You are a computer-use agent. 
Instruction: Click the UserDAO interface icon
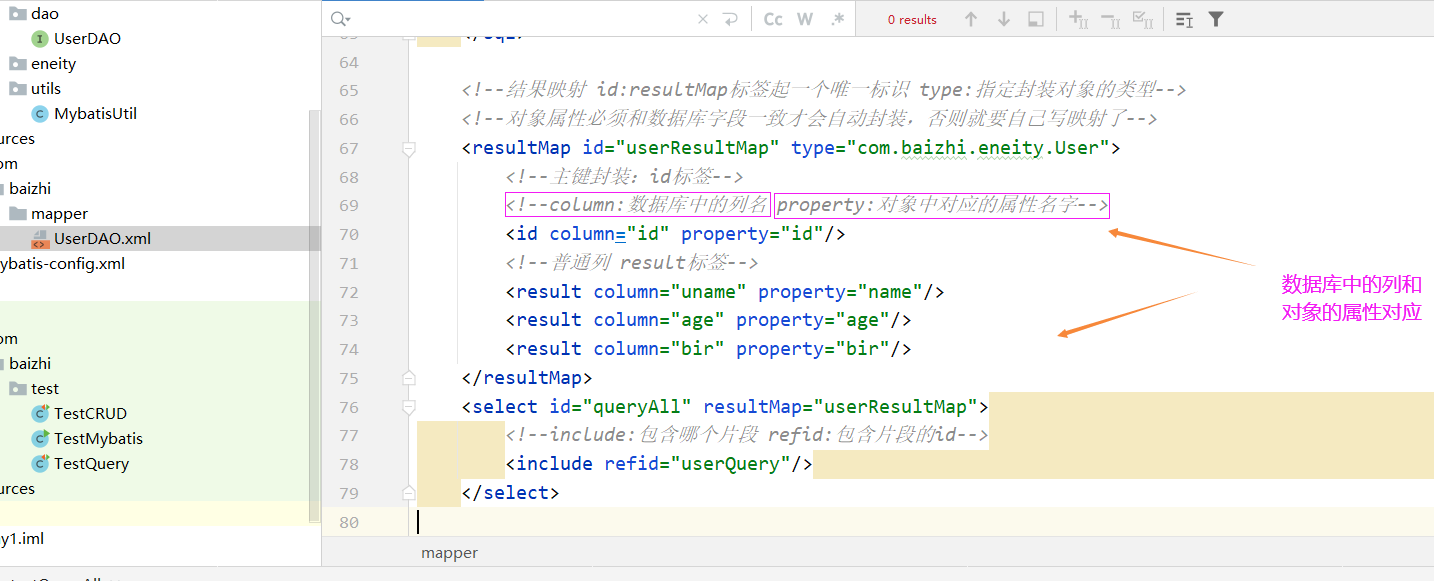coord(40,39)
